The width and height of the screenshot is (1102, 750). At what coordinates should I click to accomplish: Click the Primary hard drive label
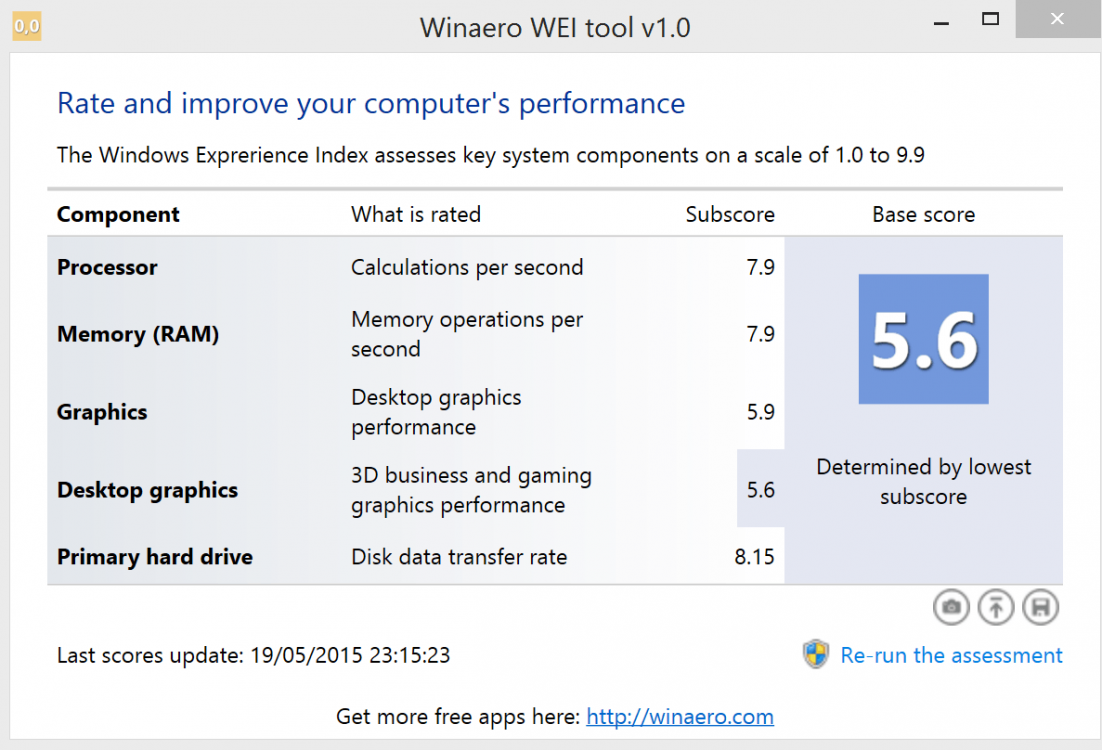pos(155,557)
